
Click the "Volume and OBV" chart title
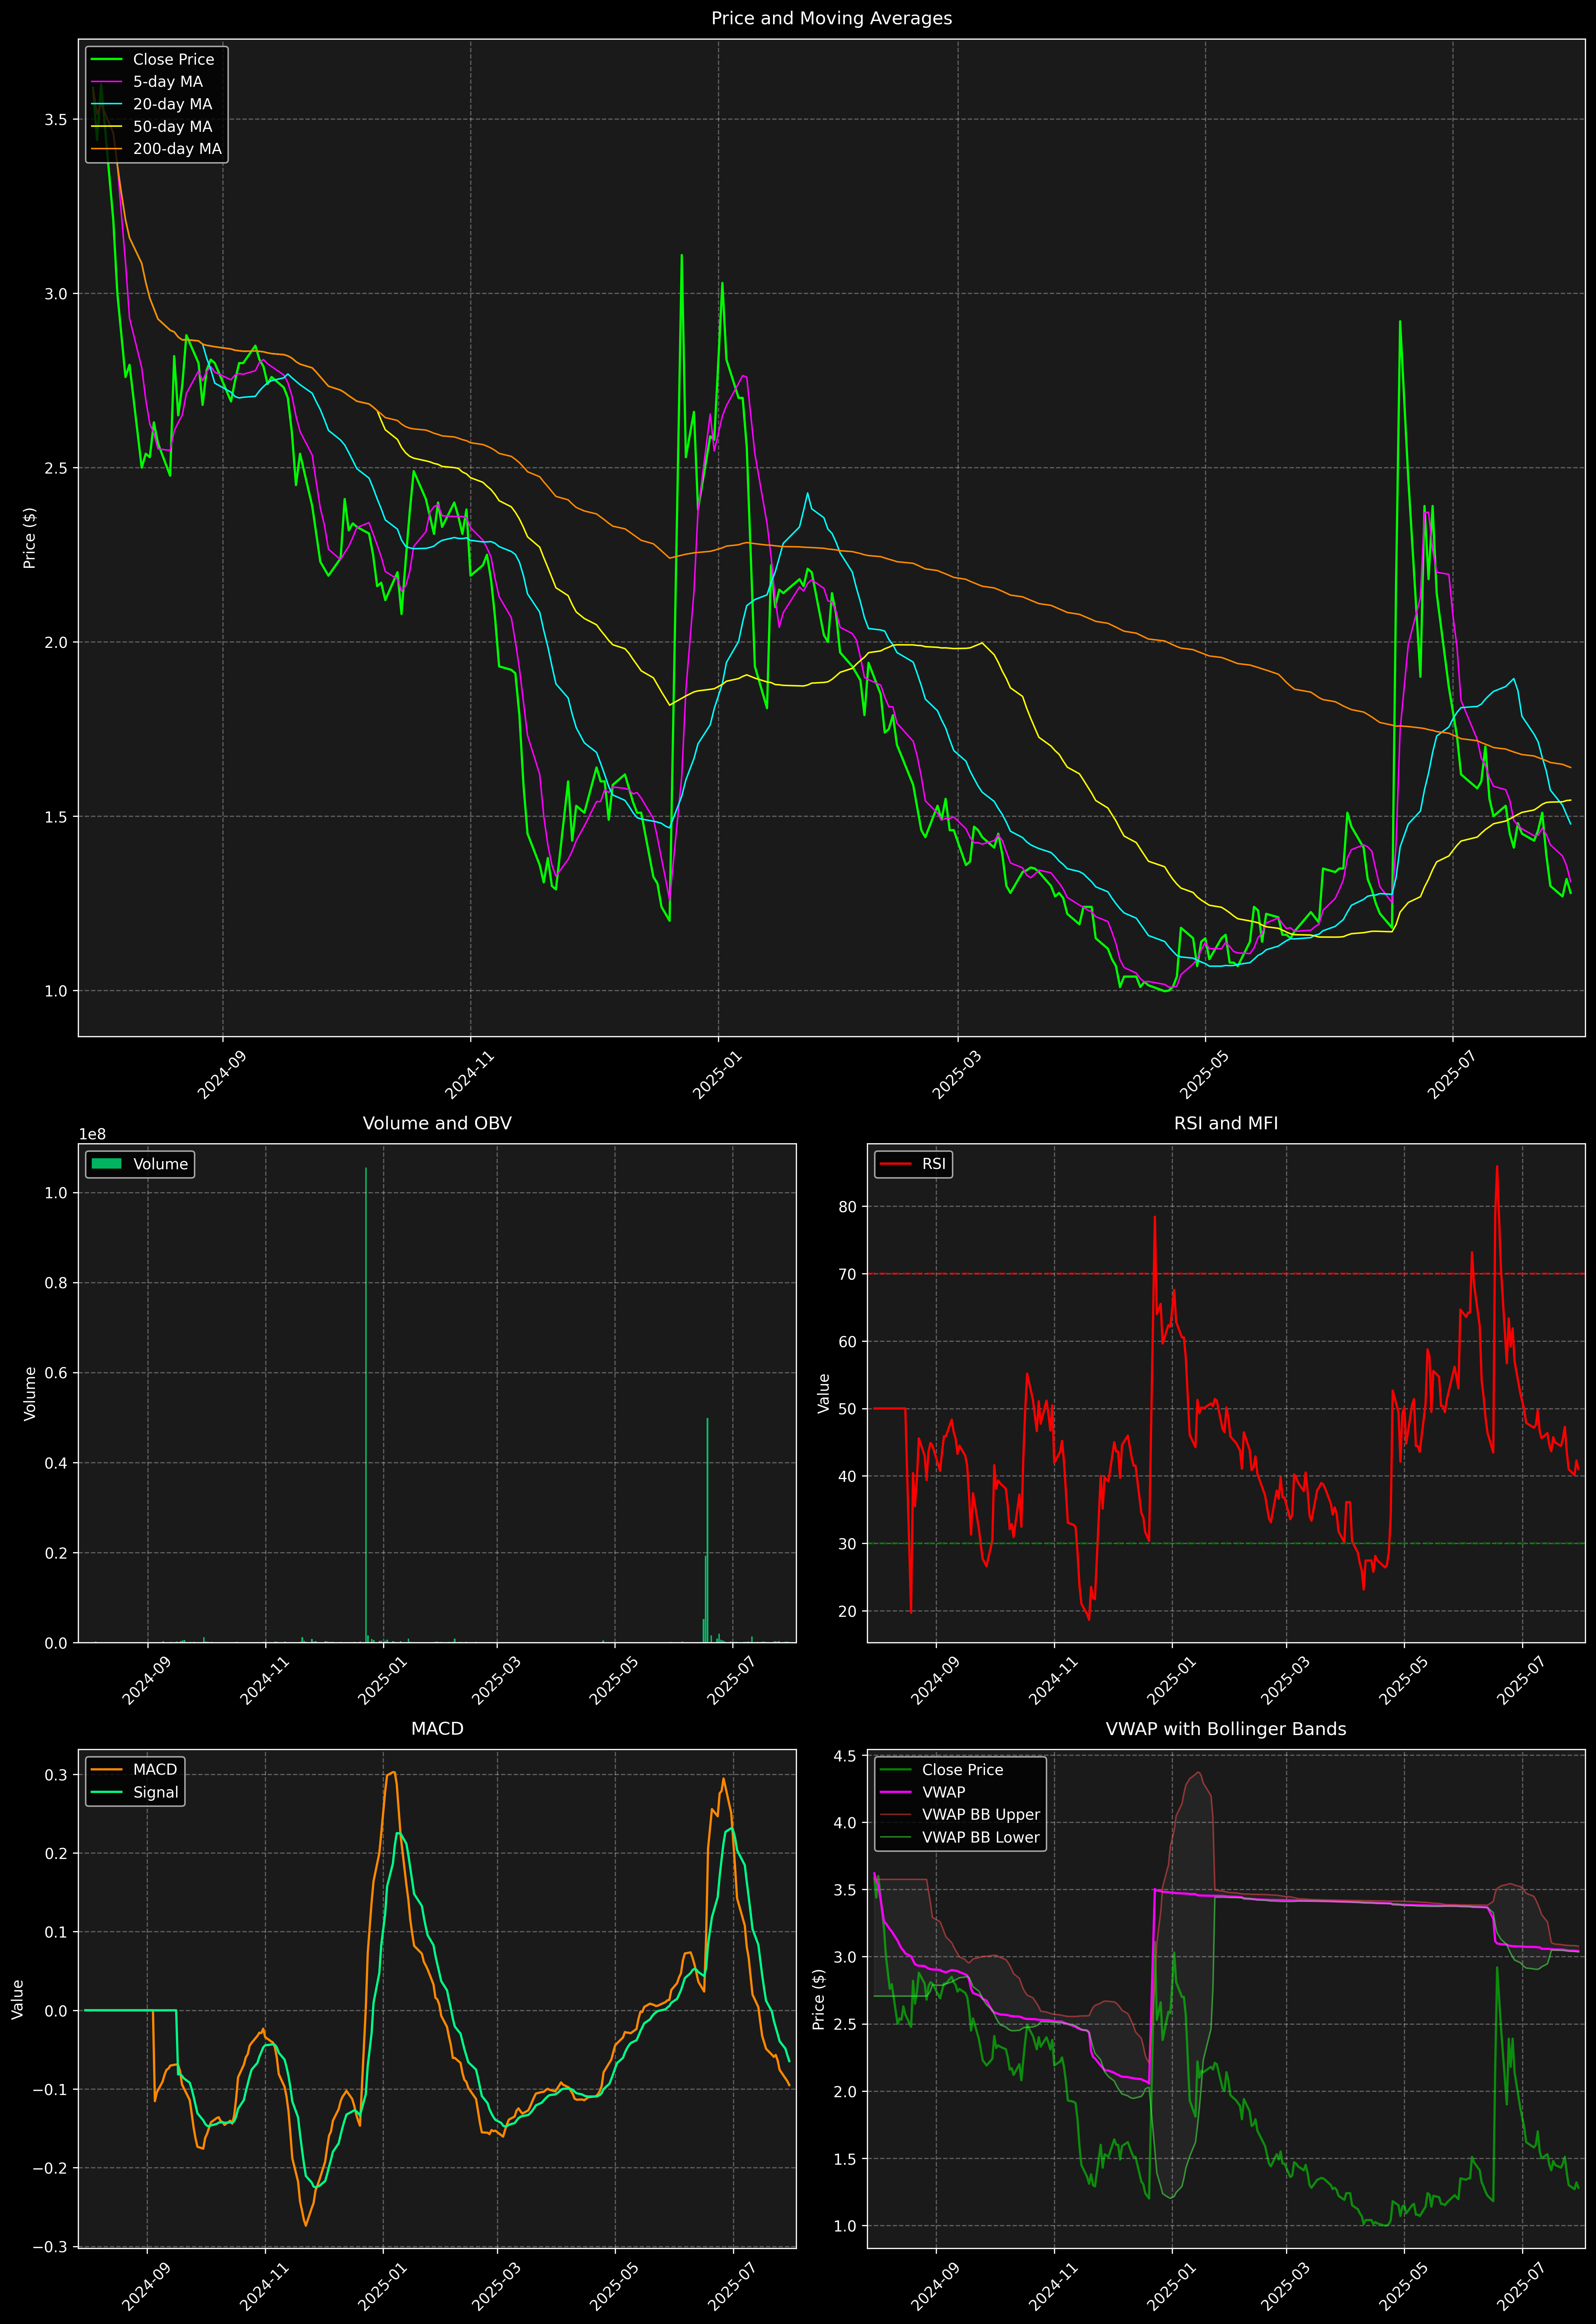point(437,1123)
